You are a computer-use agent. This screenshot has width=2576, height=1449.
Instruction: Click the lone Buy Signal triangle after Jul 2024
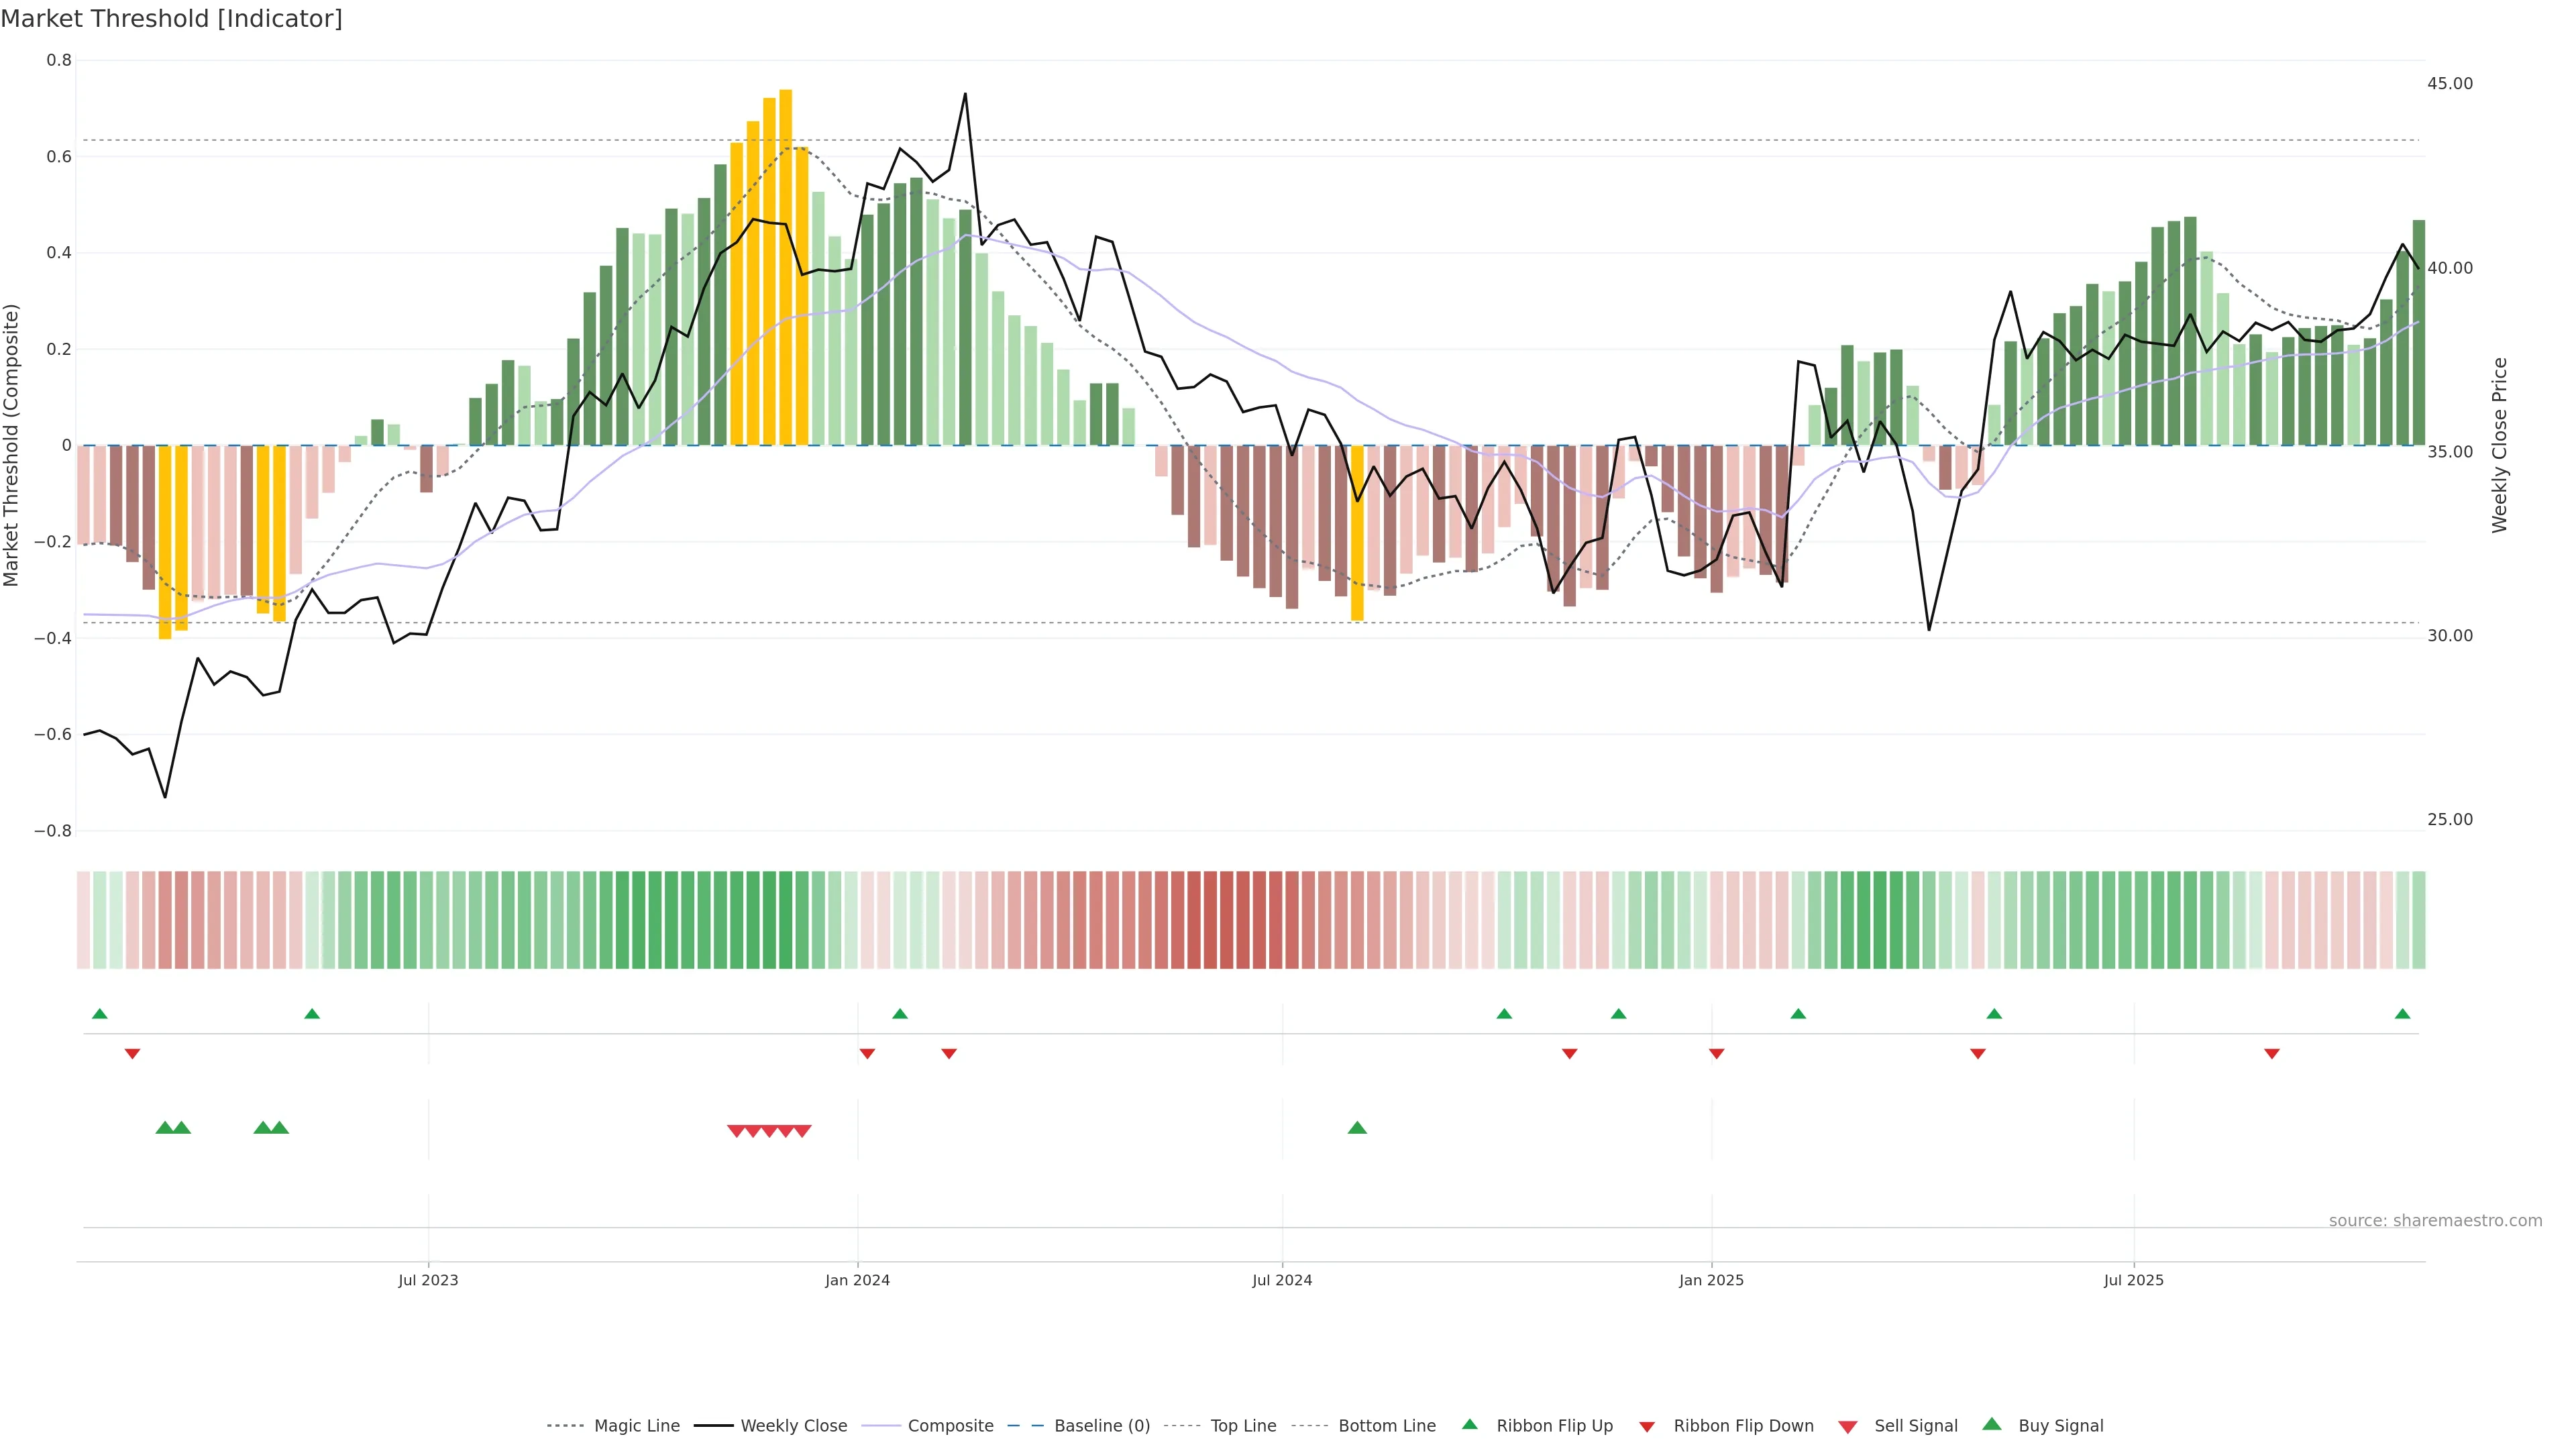1357,1128
